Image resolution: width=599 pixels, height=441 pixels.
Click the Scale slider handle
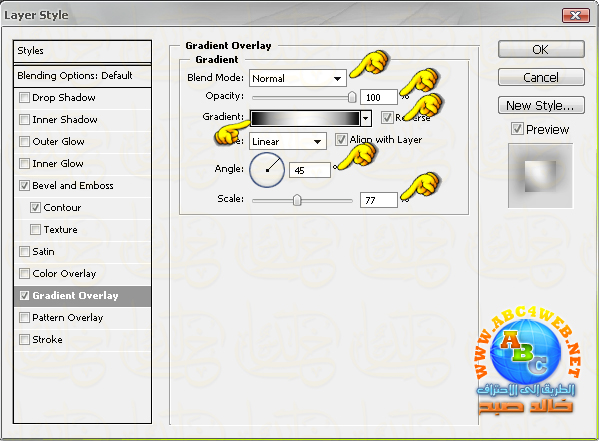[297, 200]
